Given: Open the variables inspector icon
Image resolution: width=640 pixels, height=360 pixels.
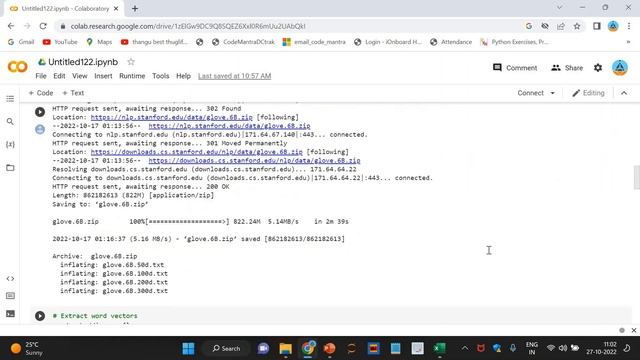Looking at the screenshot, I should pos(10,144).
